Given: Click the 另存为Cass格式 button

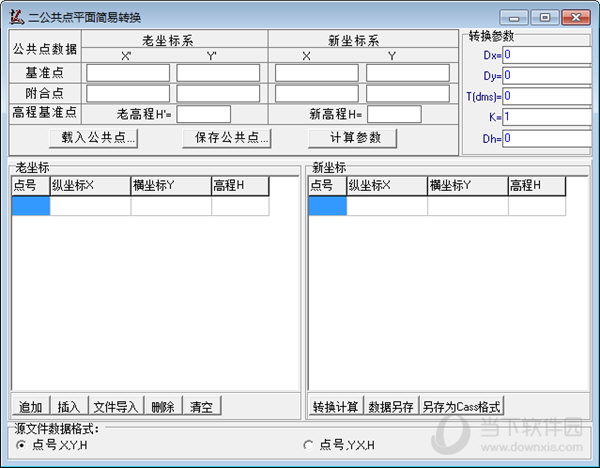Looking at the screenshot, I should pos(461,406).
